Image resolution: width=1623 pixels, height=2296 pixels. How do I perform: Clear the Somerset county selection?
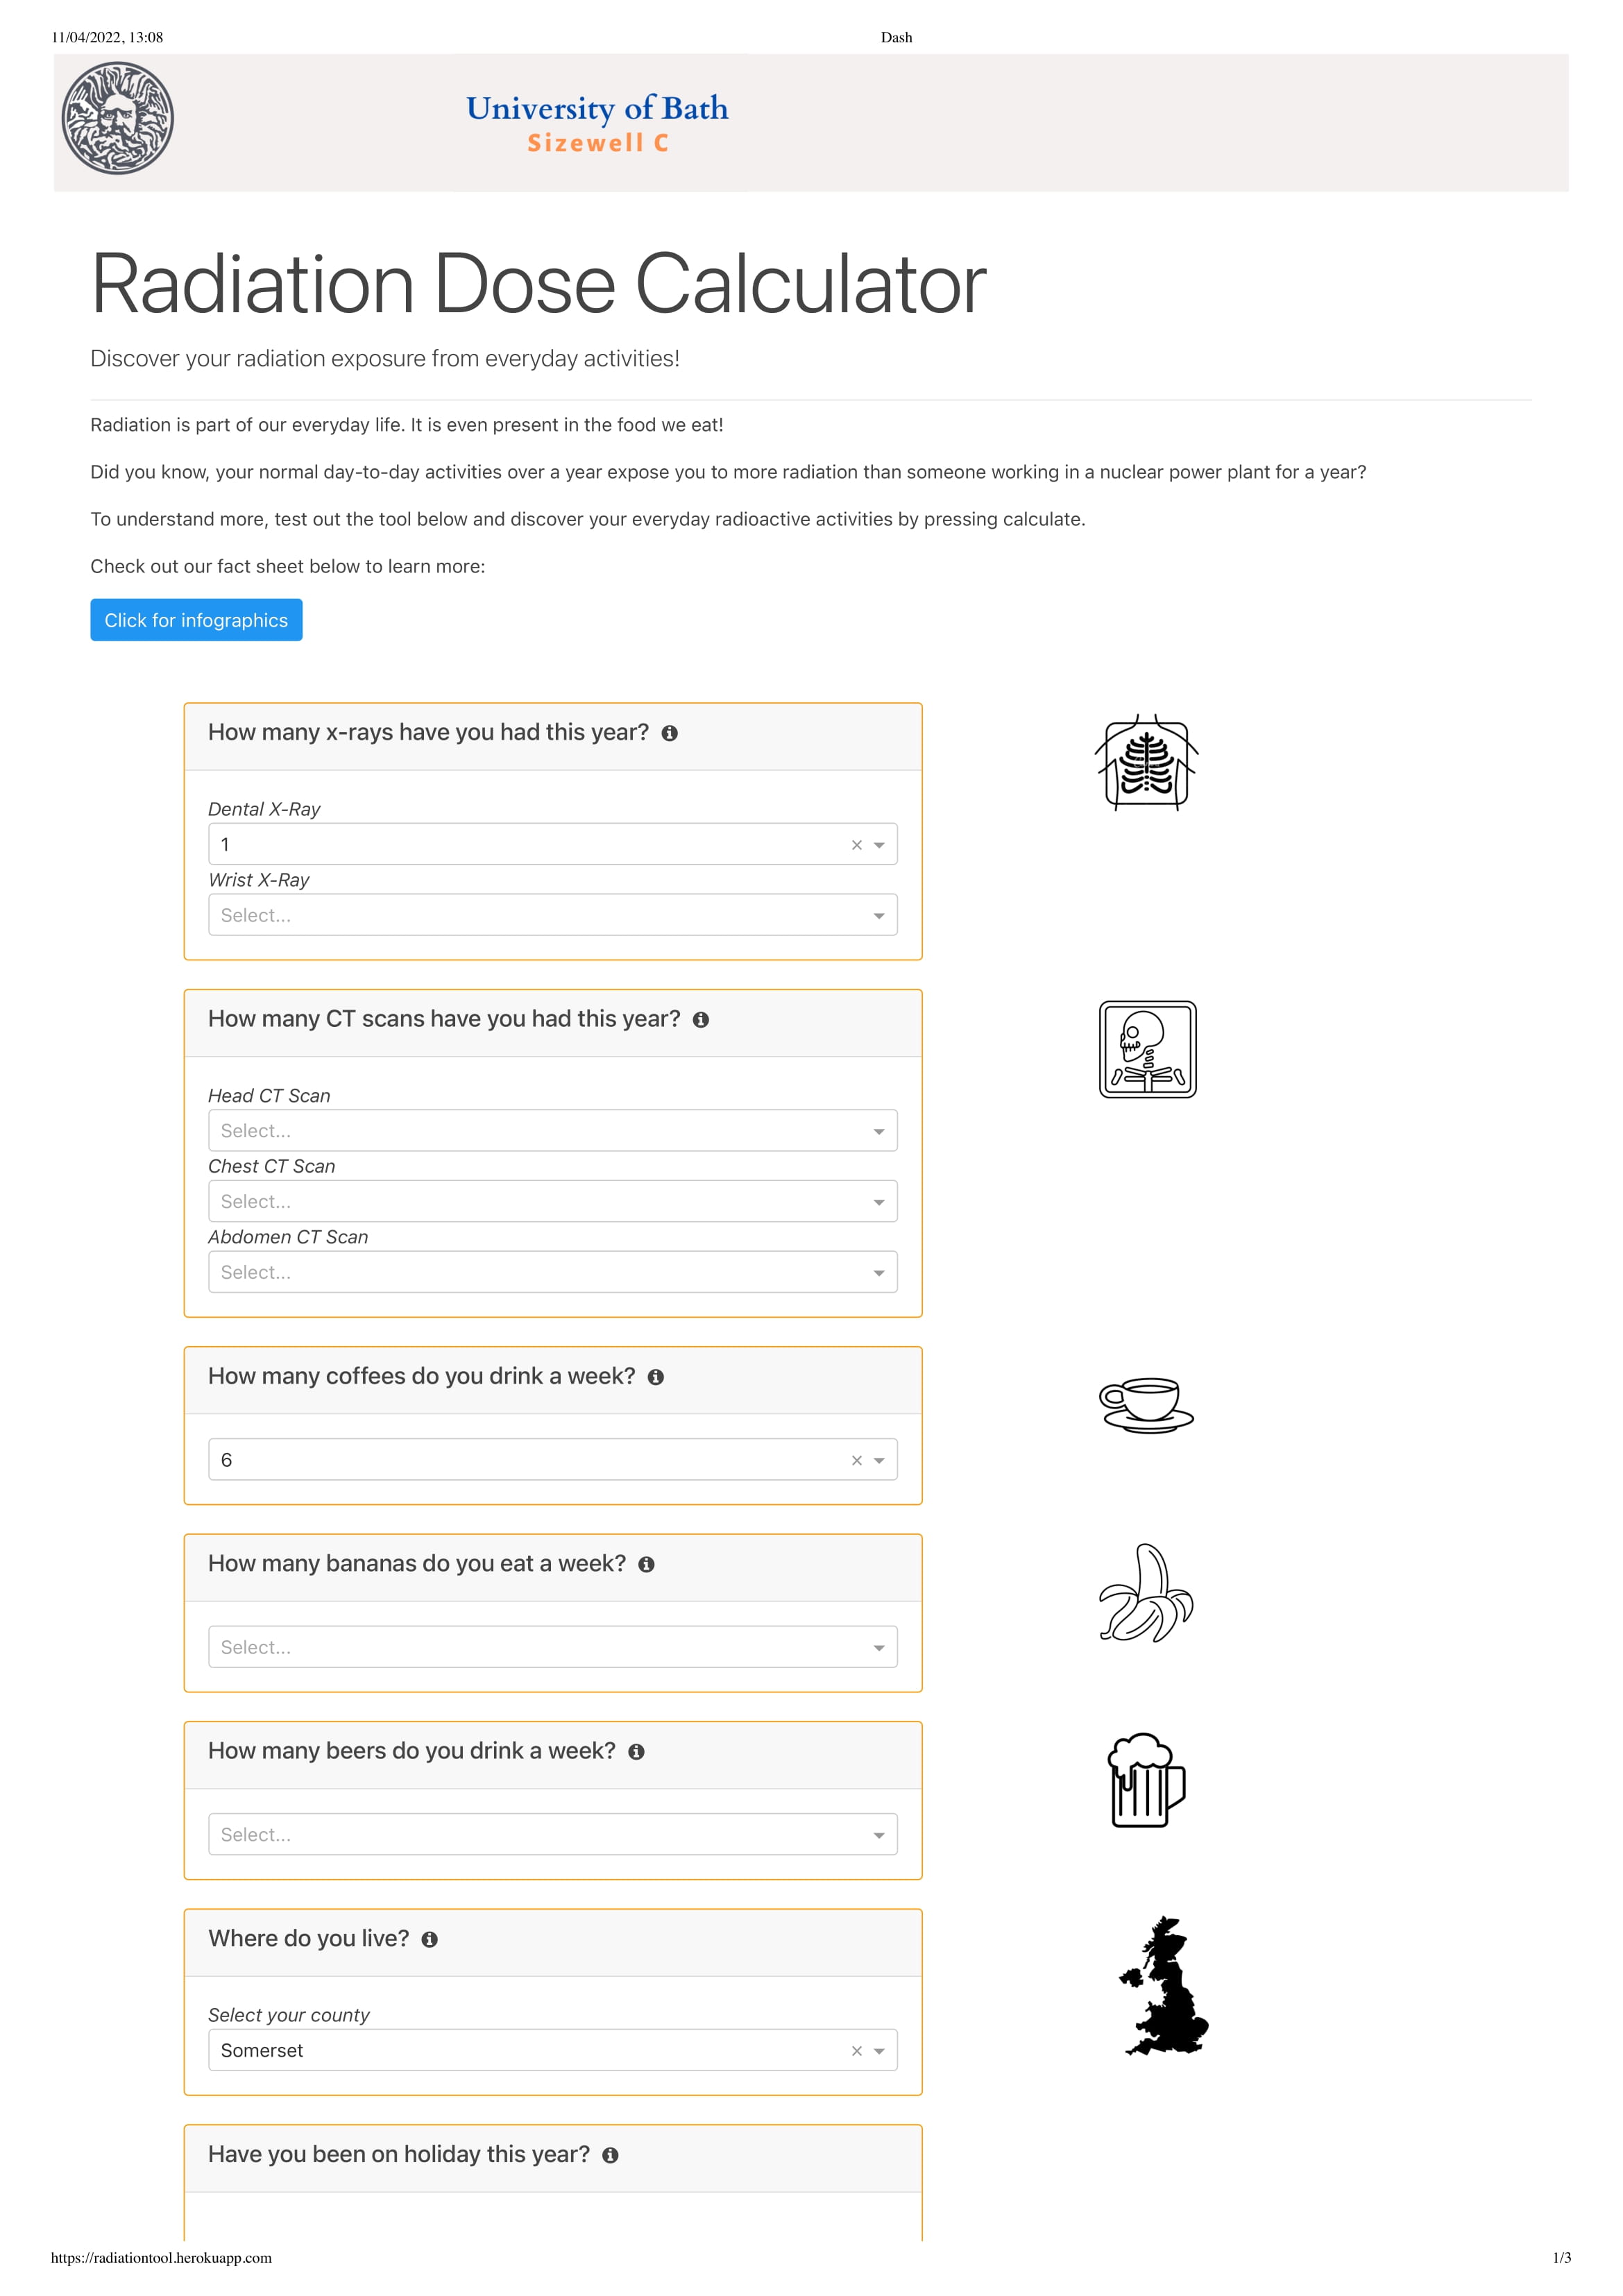[856, 2051]
